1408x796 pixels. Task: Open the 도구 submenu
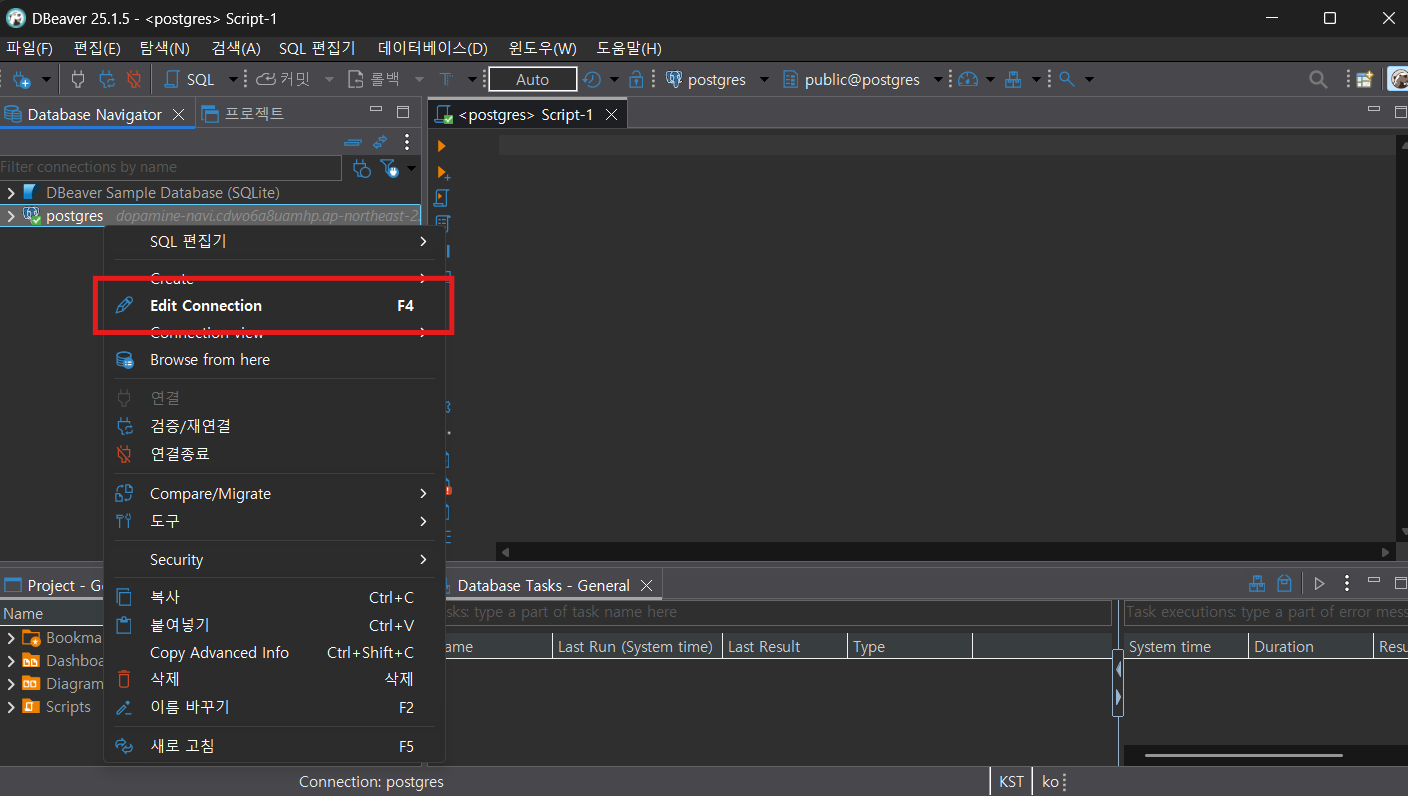coord(274,521)
